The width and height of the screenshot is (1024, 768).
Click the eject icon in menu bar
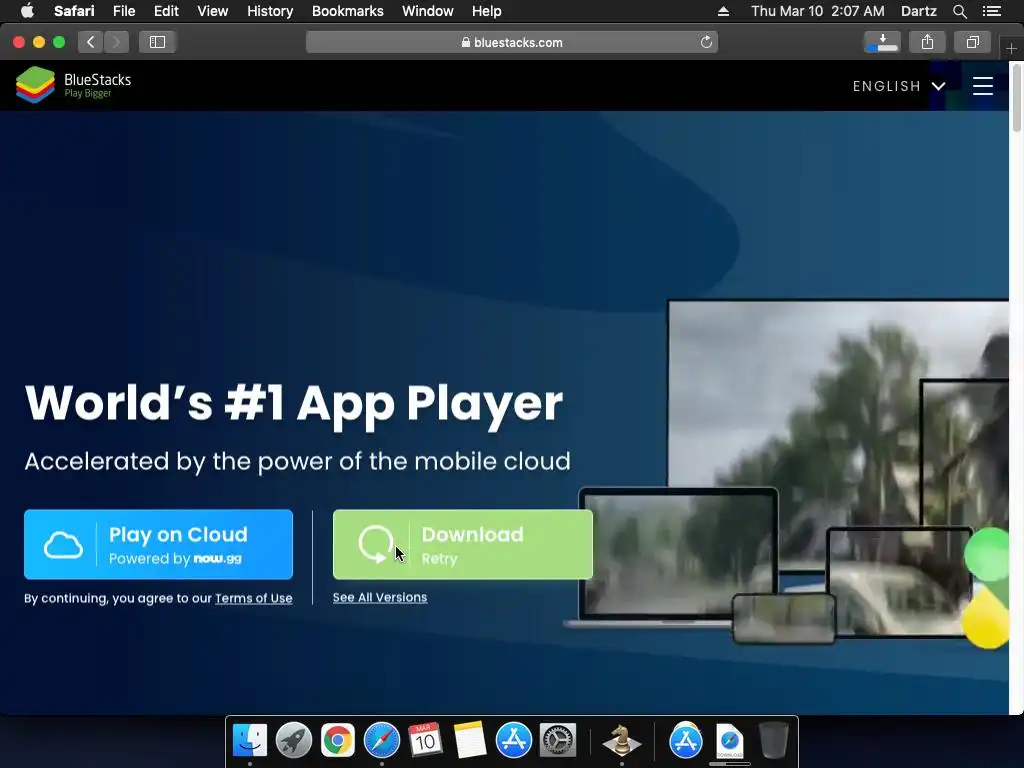coord(723,11)
